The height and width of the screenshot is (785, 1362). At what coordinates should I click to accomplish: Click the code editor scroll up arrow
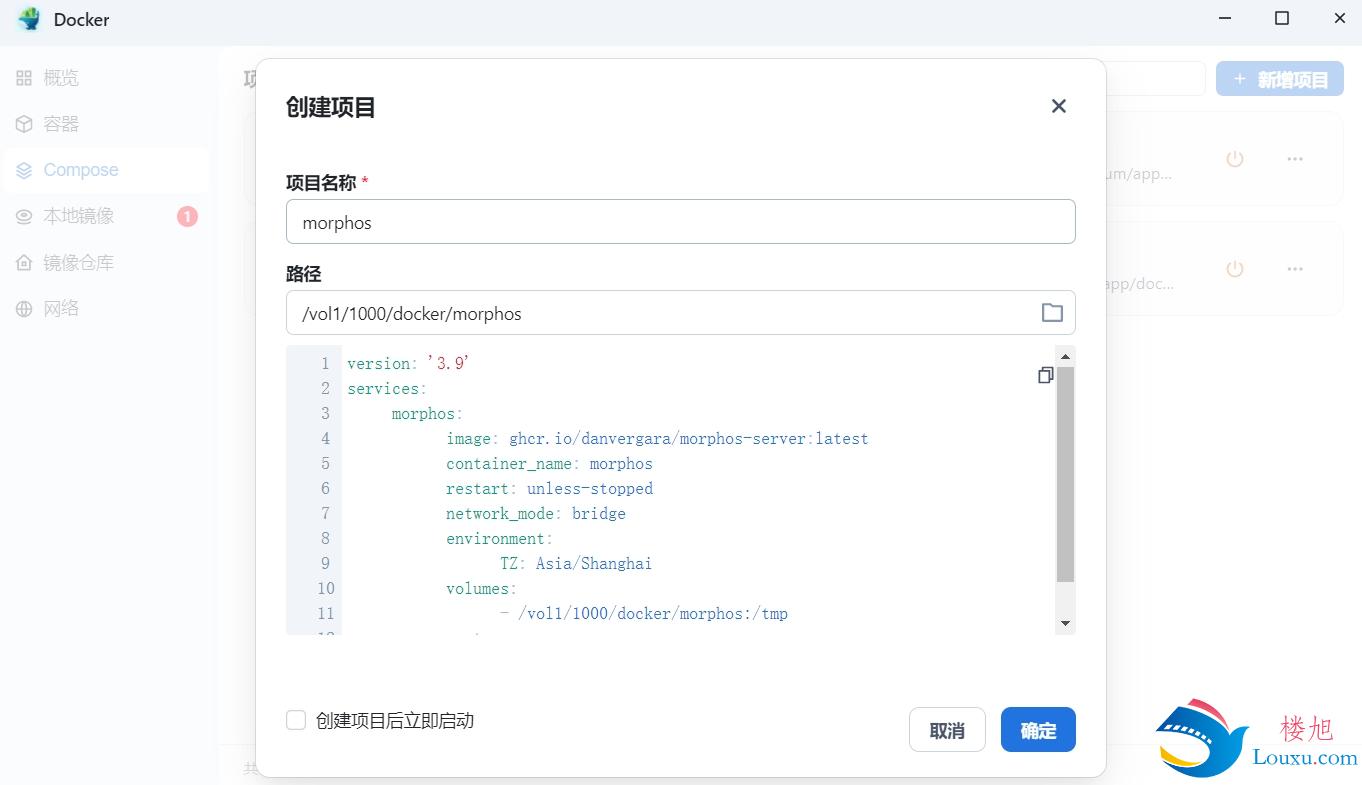[1065, 356]
